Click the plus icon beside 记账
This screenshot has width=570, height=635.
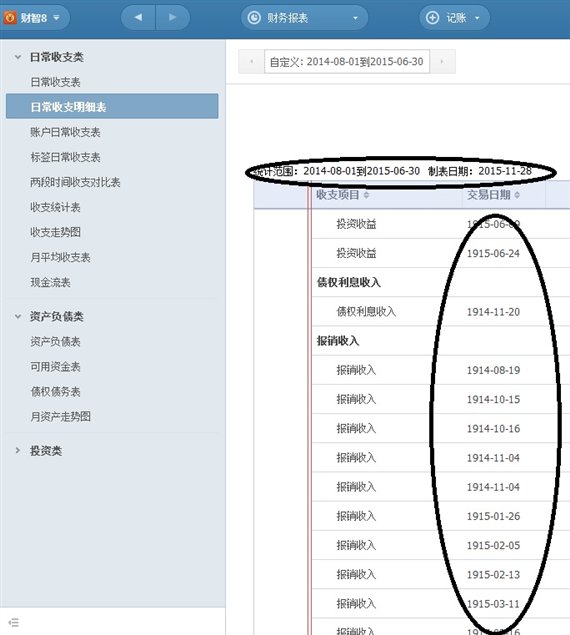[x=432, y=18]
